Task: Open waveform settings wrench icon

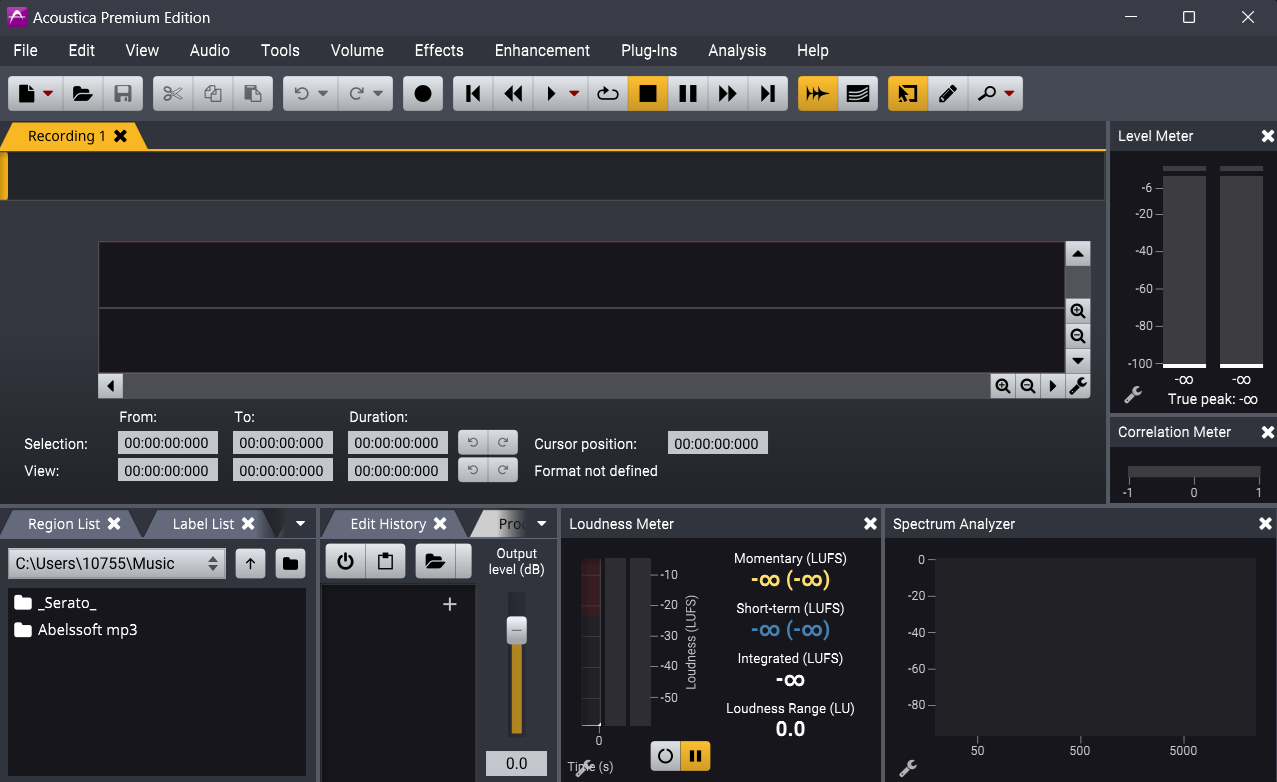Action: coord(1078,386)
